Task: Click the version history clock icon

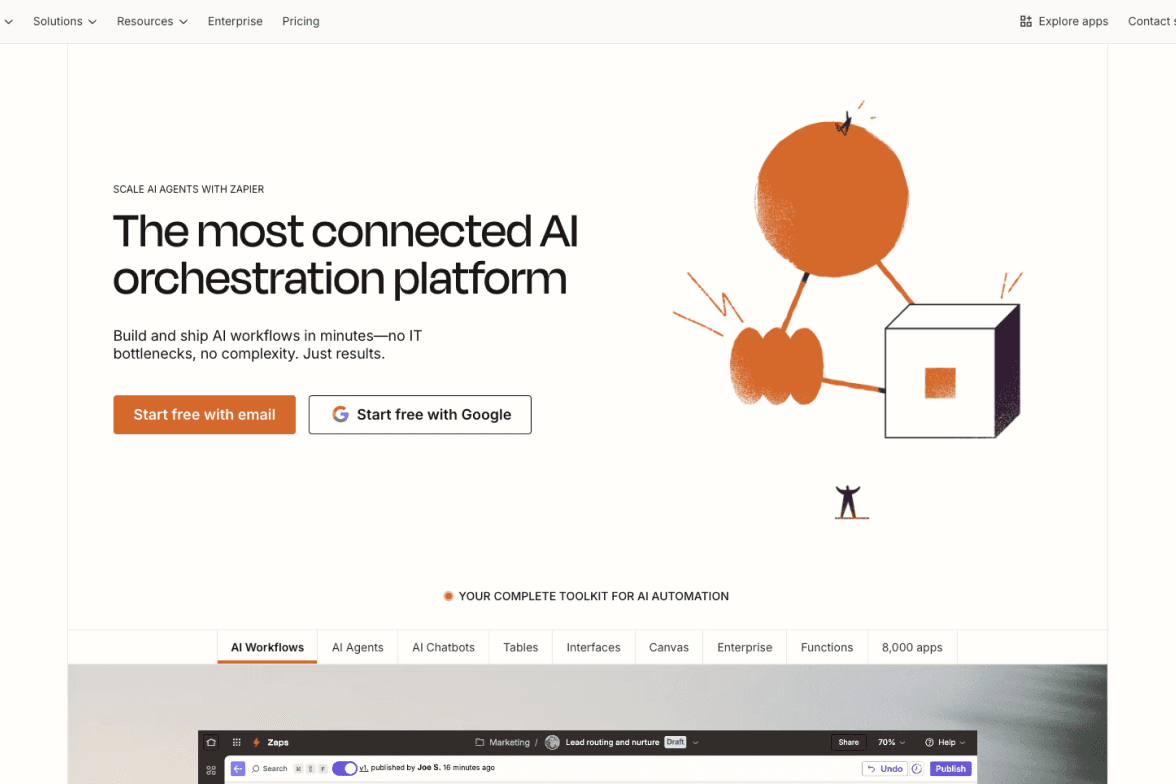Action: click(916, 768)
